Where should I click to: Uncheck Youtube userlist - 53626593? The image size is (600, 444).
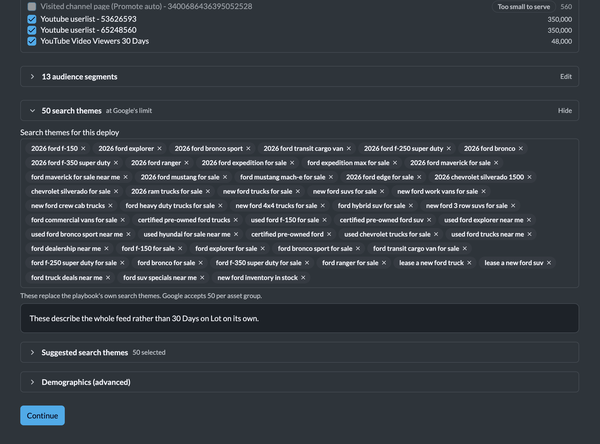point(32,19)
